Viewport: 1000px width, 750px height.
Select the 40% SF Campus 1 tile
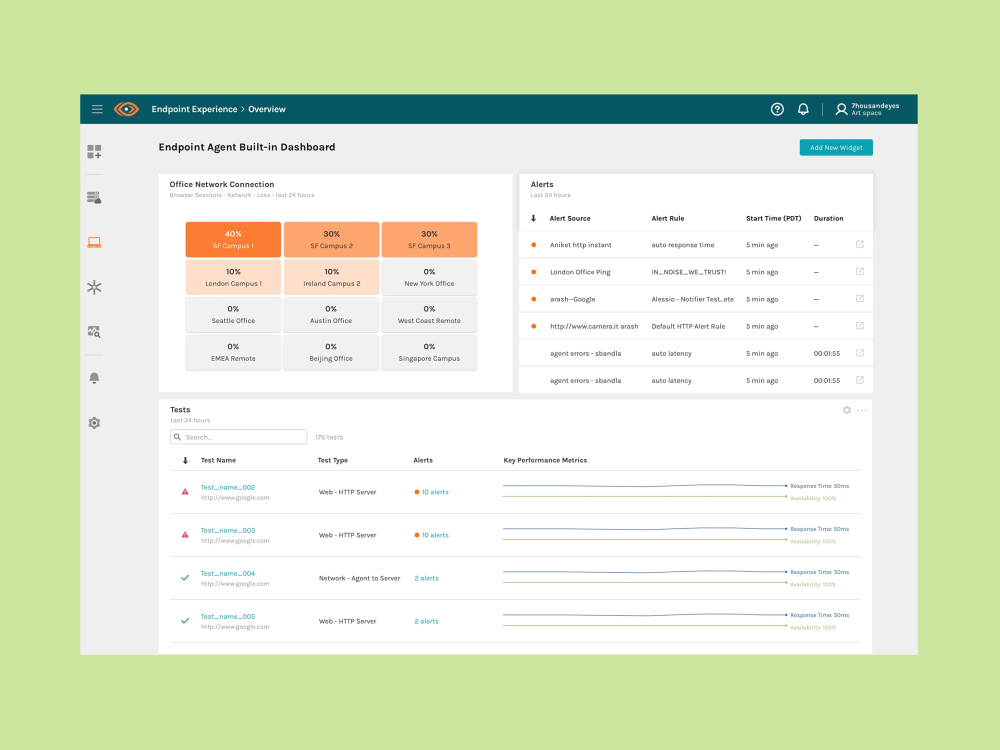coord(233,239)
